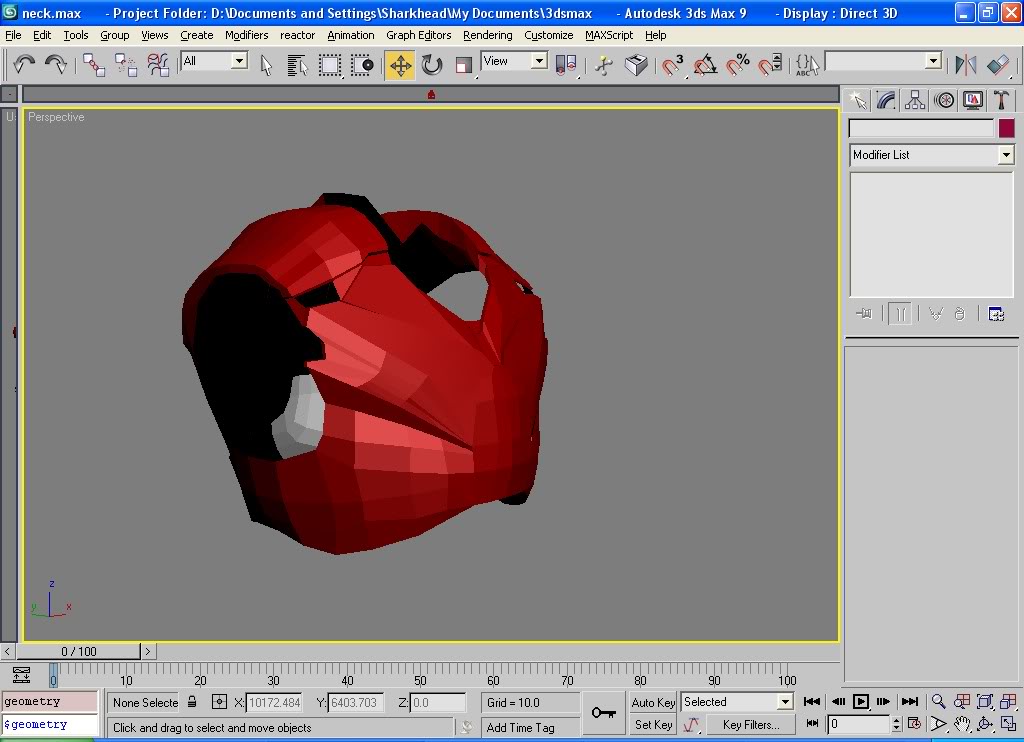Open the selection filter 'All' dropdown
1024x742 pixels.
(x=238, y=61)
